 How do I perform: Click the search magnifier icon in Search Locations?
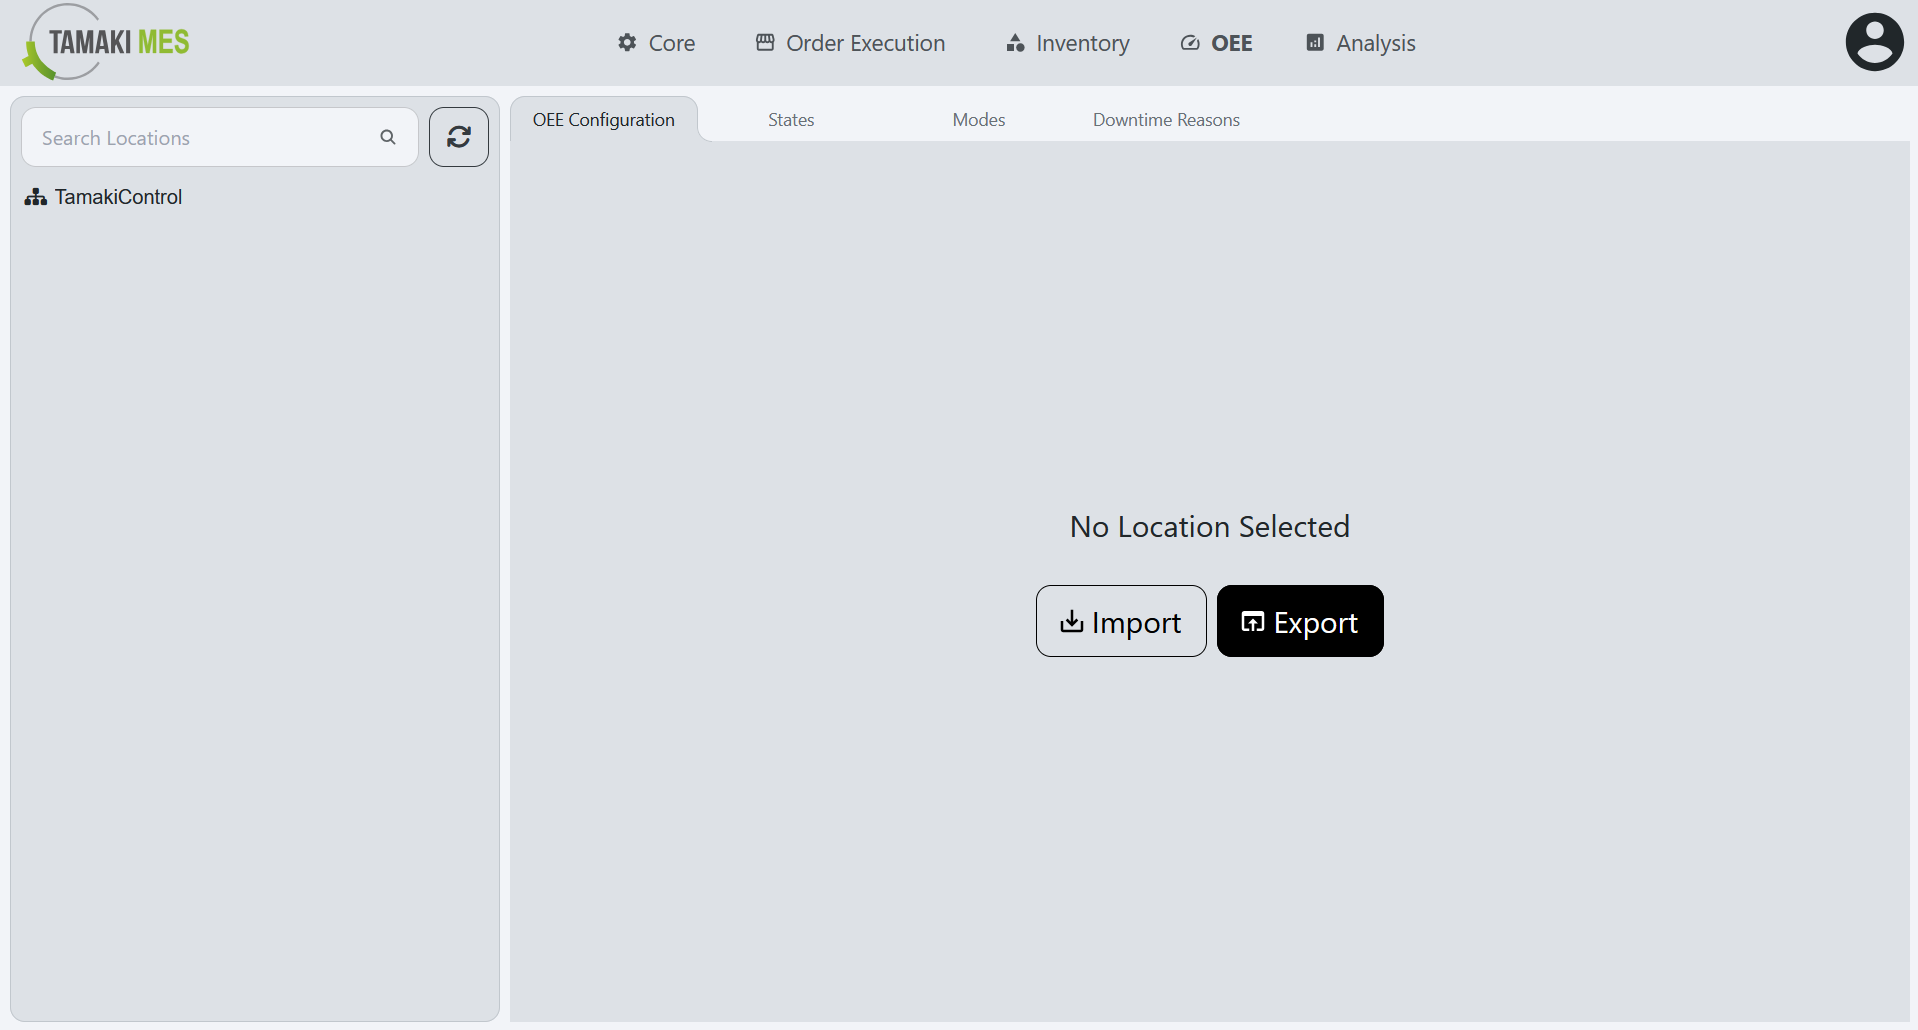click(x=388, y=137)
